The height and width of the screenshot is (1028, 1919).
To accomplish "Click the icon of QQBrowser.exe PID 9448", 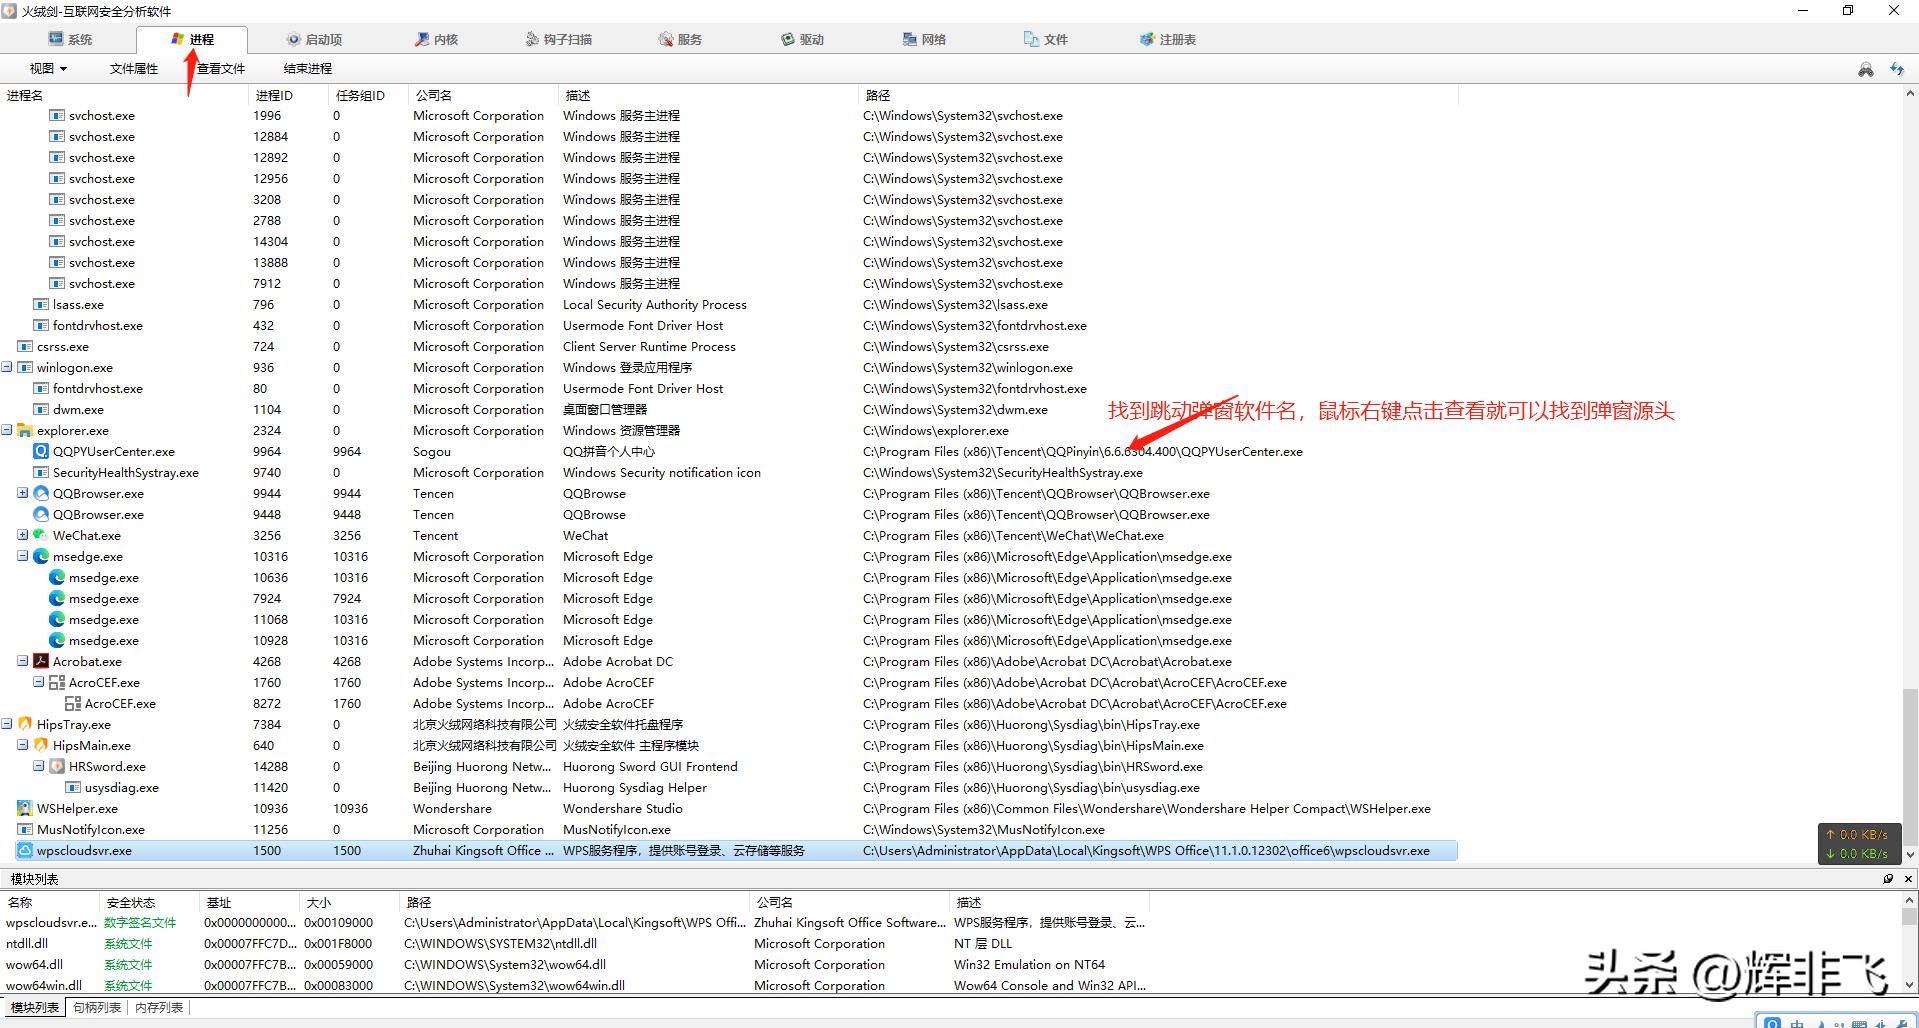I will pos(41,515).
